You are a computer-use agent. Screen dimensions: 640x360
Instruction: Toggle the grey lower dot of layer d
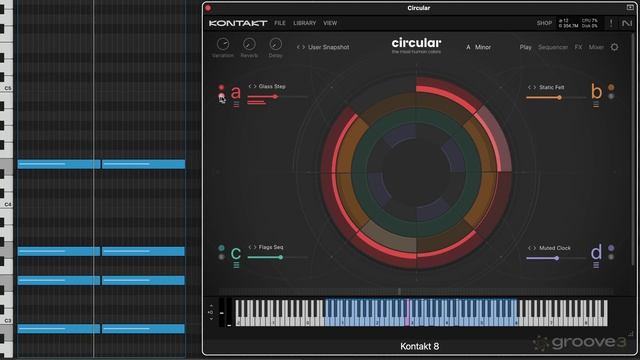[x=611, y=257]
